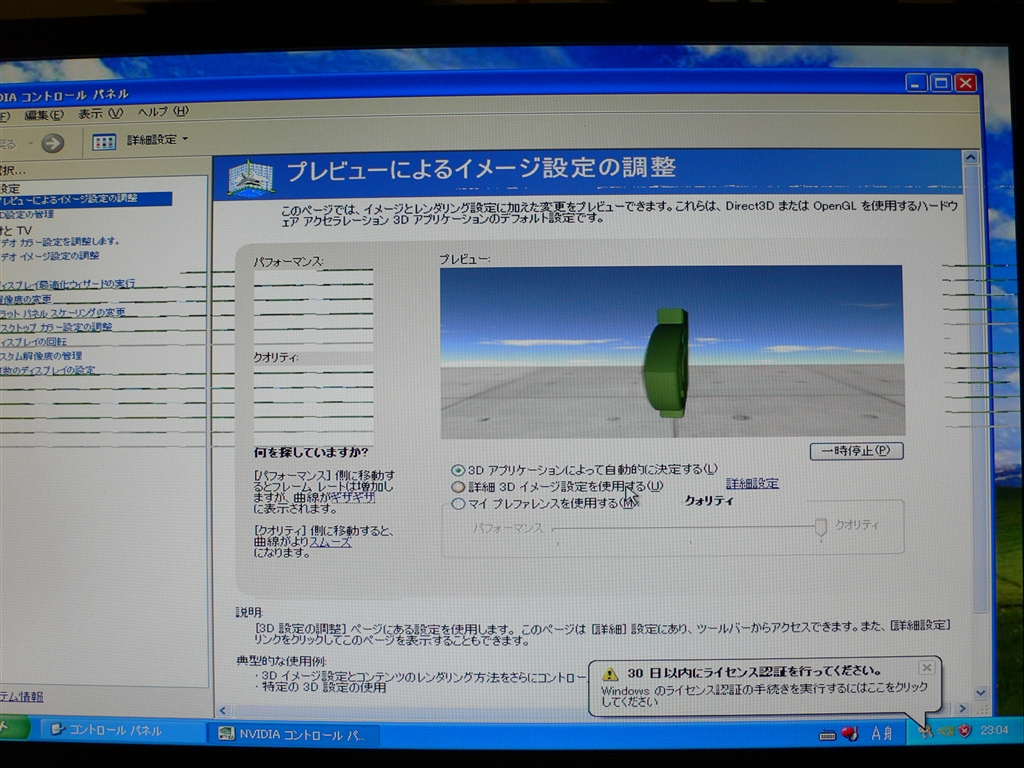Open ビデオ イメージ設定の調整 task
Image resolution: width=1024 pixels, height=768 pixels.
coord(50,256)
